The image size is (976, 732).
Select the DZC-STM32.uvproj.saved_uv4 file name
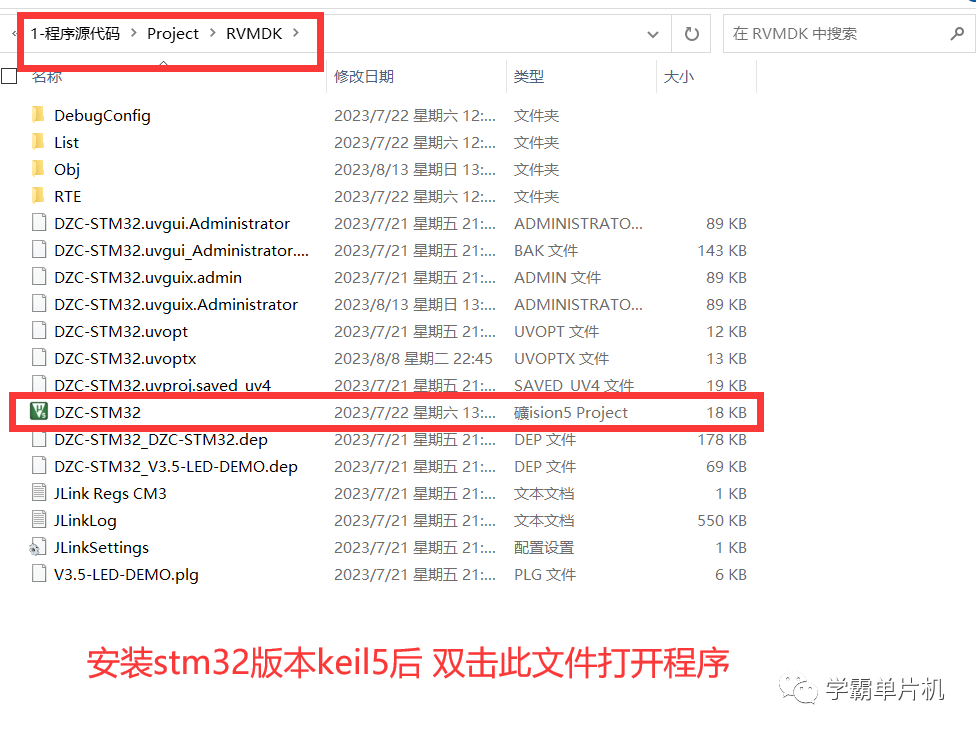[162, 385]
